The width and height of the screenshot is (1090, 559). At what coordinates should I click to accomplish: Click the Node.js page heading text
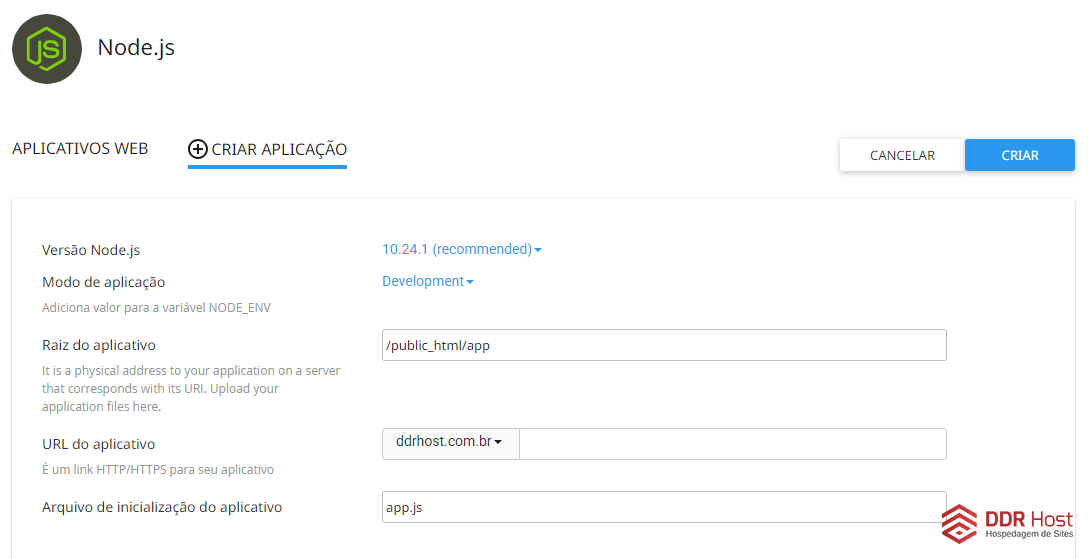(x=136, y=47)
